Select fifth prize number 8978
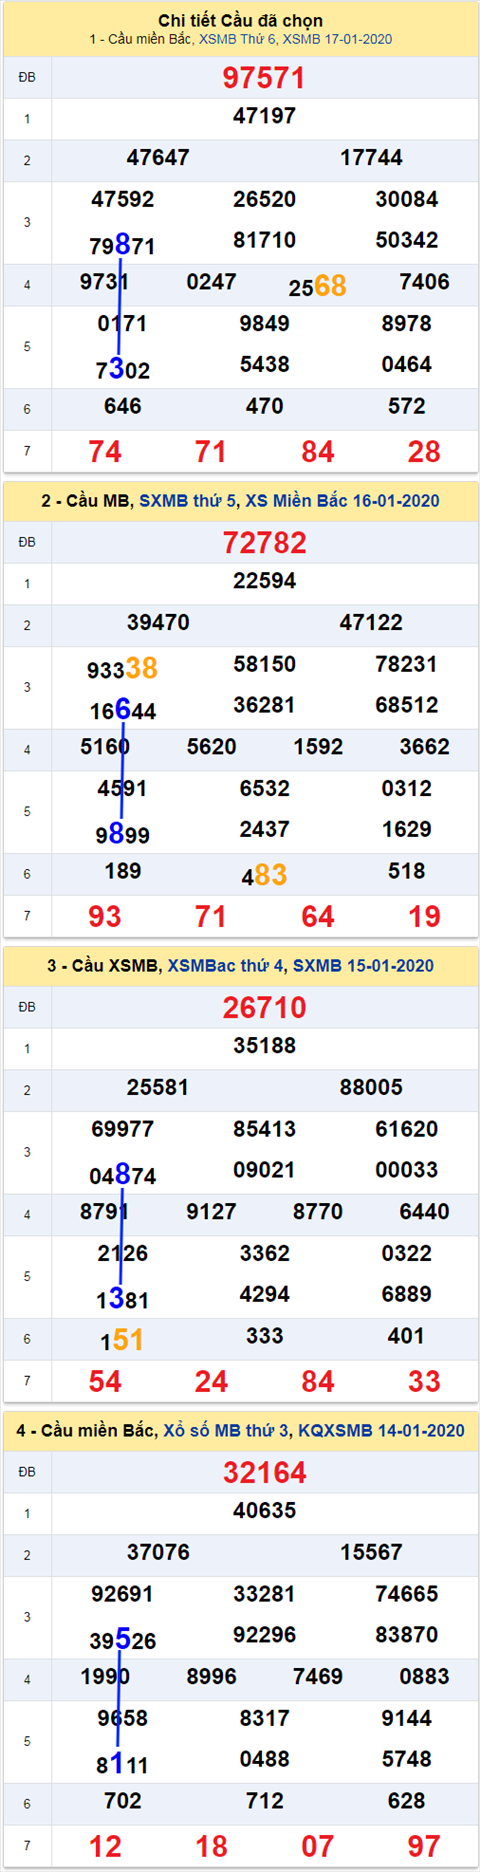The height and width of the screenshot is (1872, 480). (x=407, y=324)
